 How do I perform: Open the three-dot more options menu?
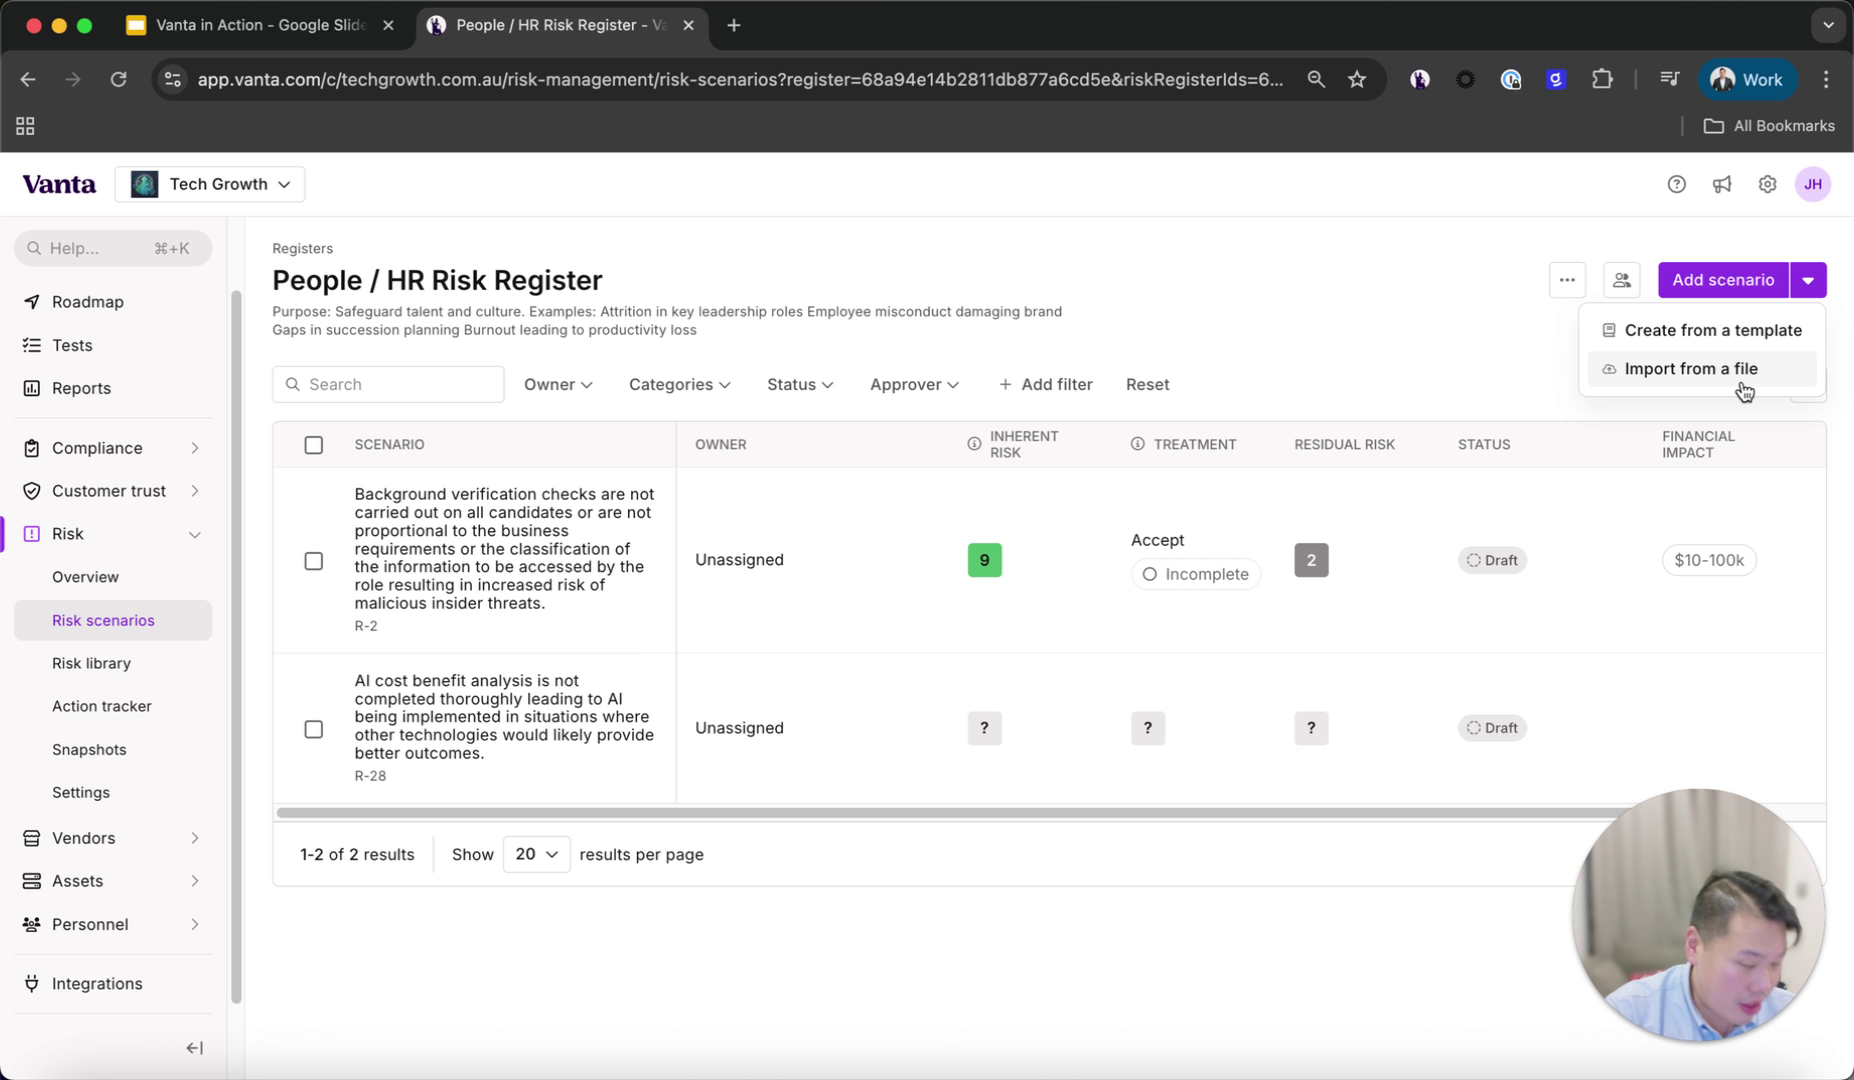pos(1567,280)
